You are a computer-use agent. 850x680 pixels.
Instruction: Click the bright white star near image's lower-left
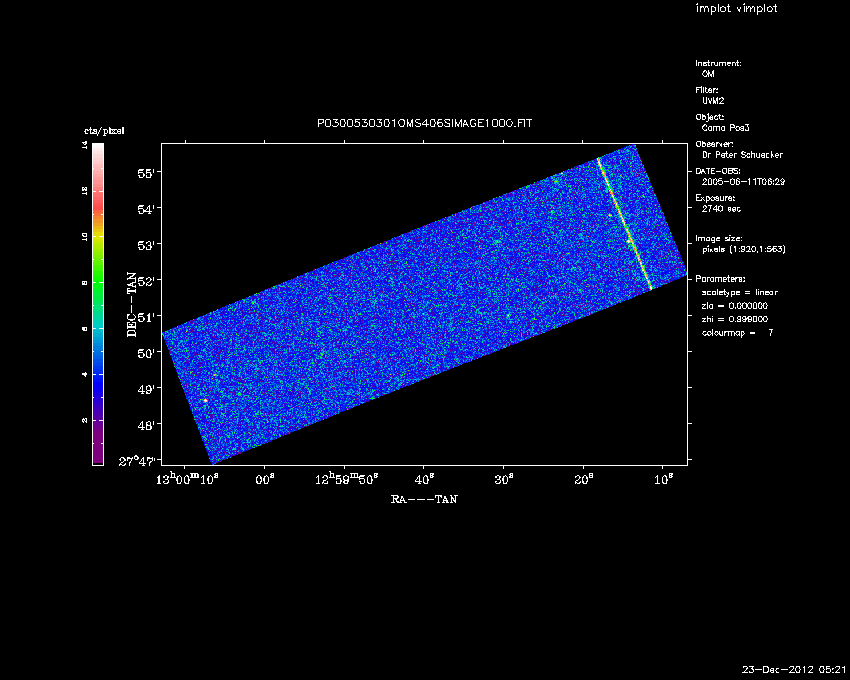[x=205, y=401]
